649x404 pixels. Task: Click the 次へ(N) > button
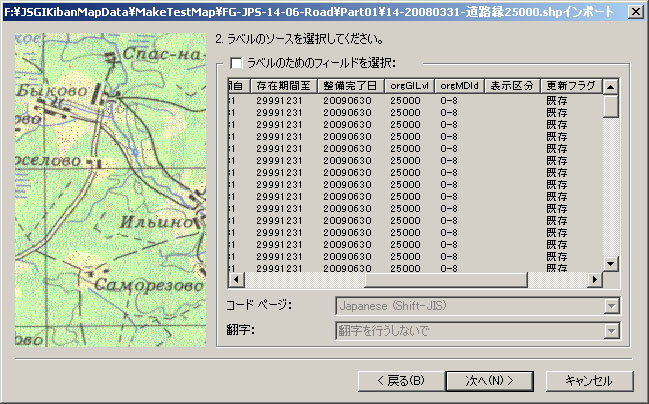click(x=489, y=380)
